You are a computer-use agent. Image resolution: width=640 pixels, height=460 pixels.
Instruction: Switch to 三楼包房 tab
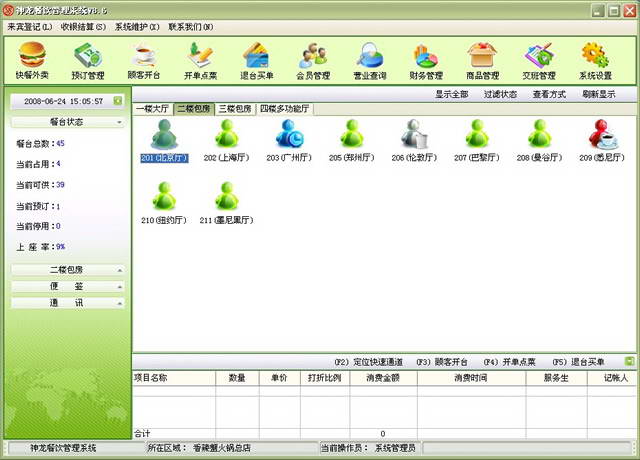click(235, 109)
